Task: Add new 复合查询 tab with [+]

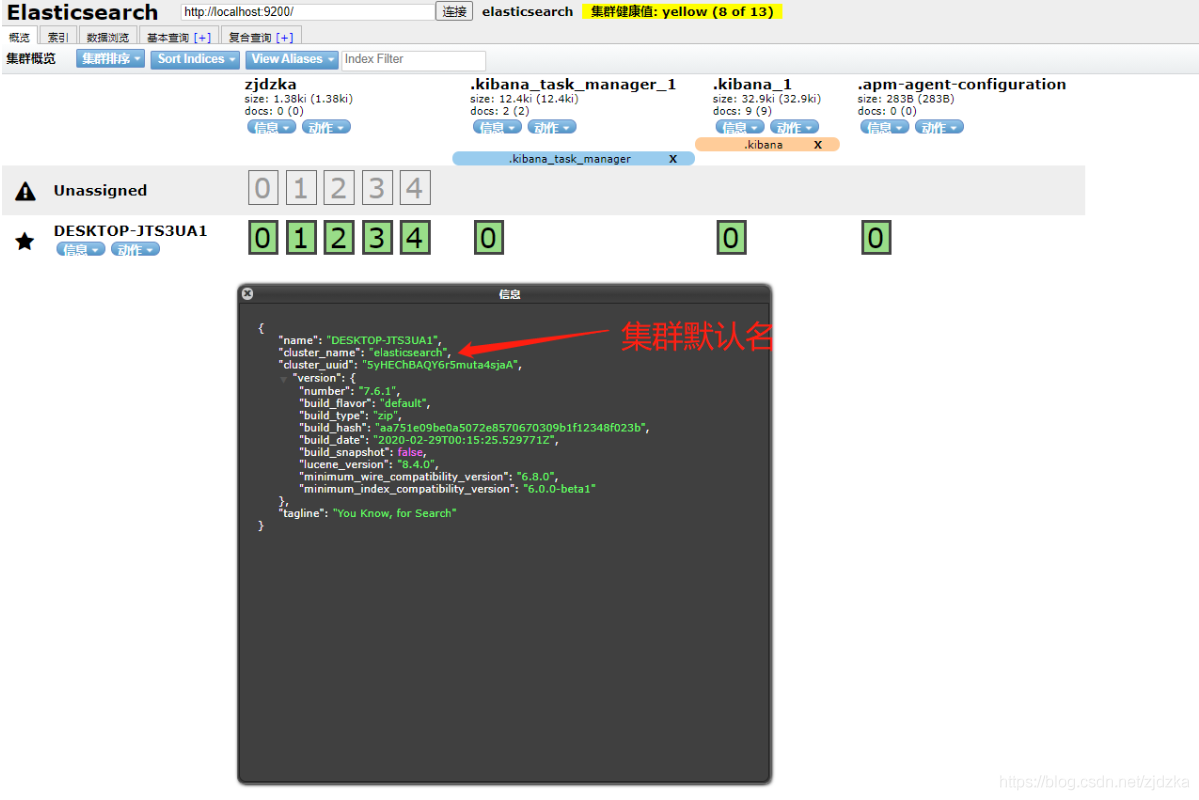Action: click(x=284, y=37)
